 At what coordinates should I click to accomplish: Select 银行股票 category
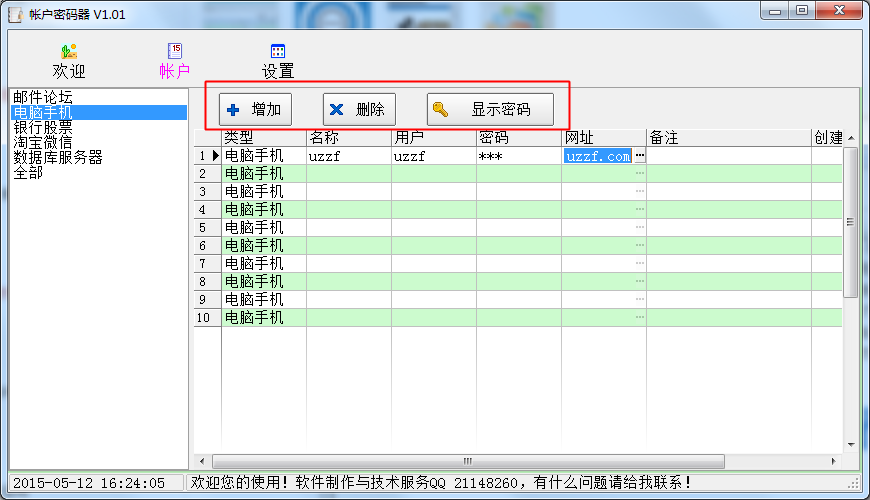pyautogui.click(x=43, y=127)
